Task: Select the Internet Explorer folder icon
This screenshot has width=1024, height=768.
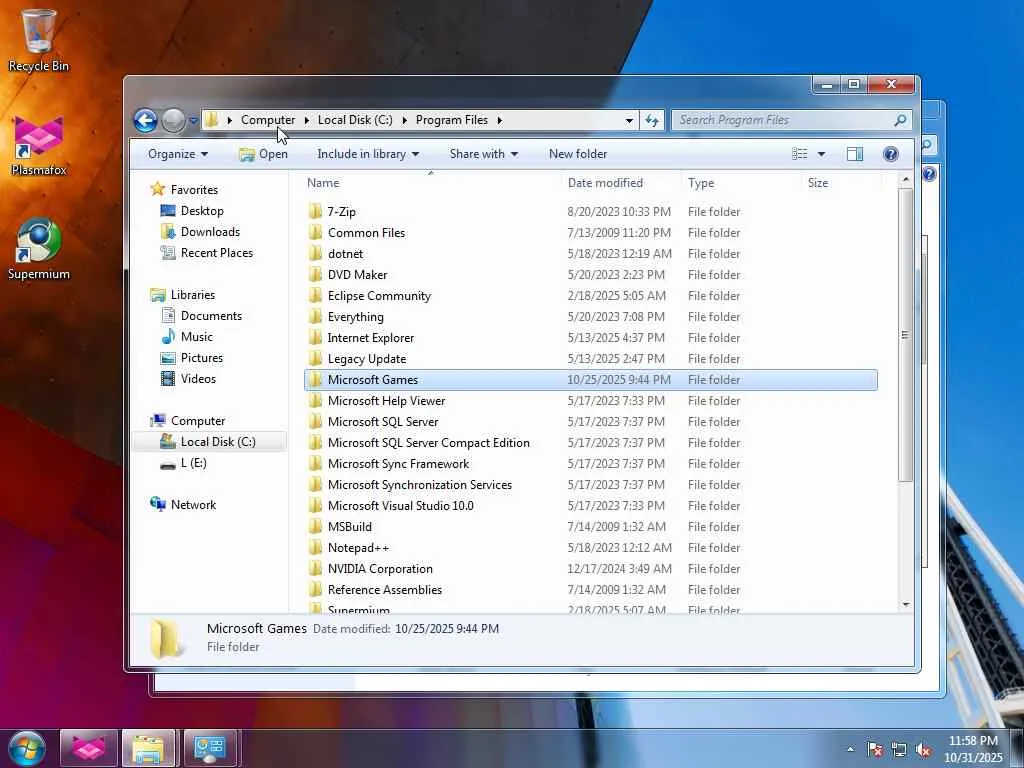Action: click(315, 338)
